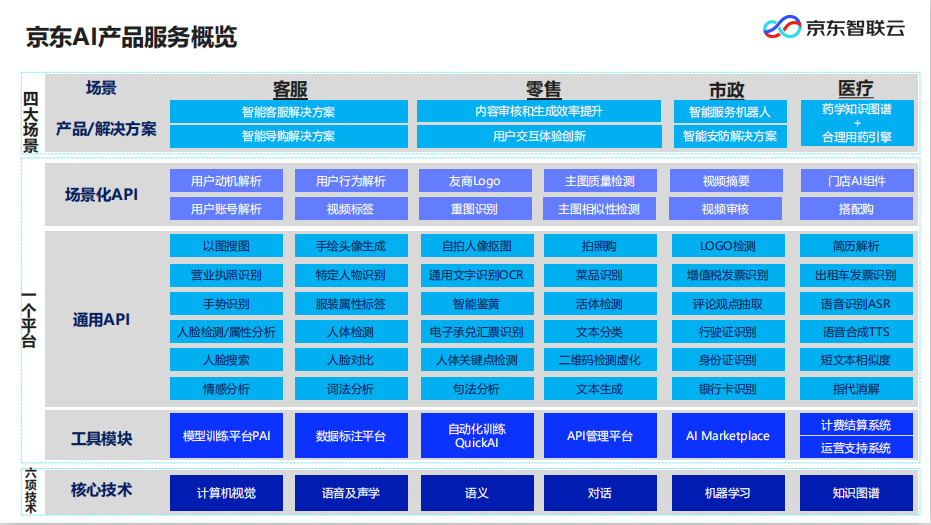
Task: Select the 手势识别 box
Action: pos(226,303)
